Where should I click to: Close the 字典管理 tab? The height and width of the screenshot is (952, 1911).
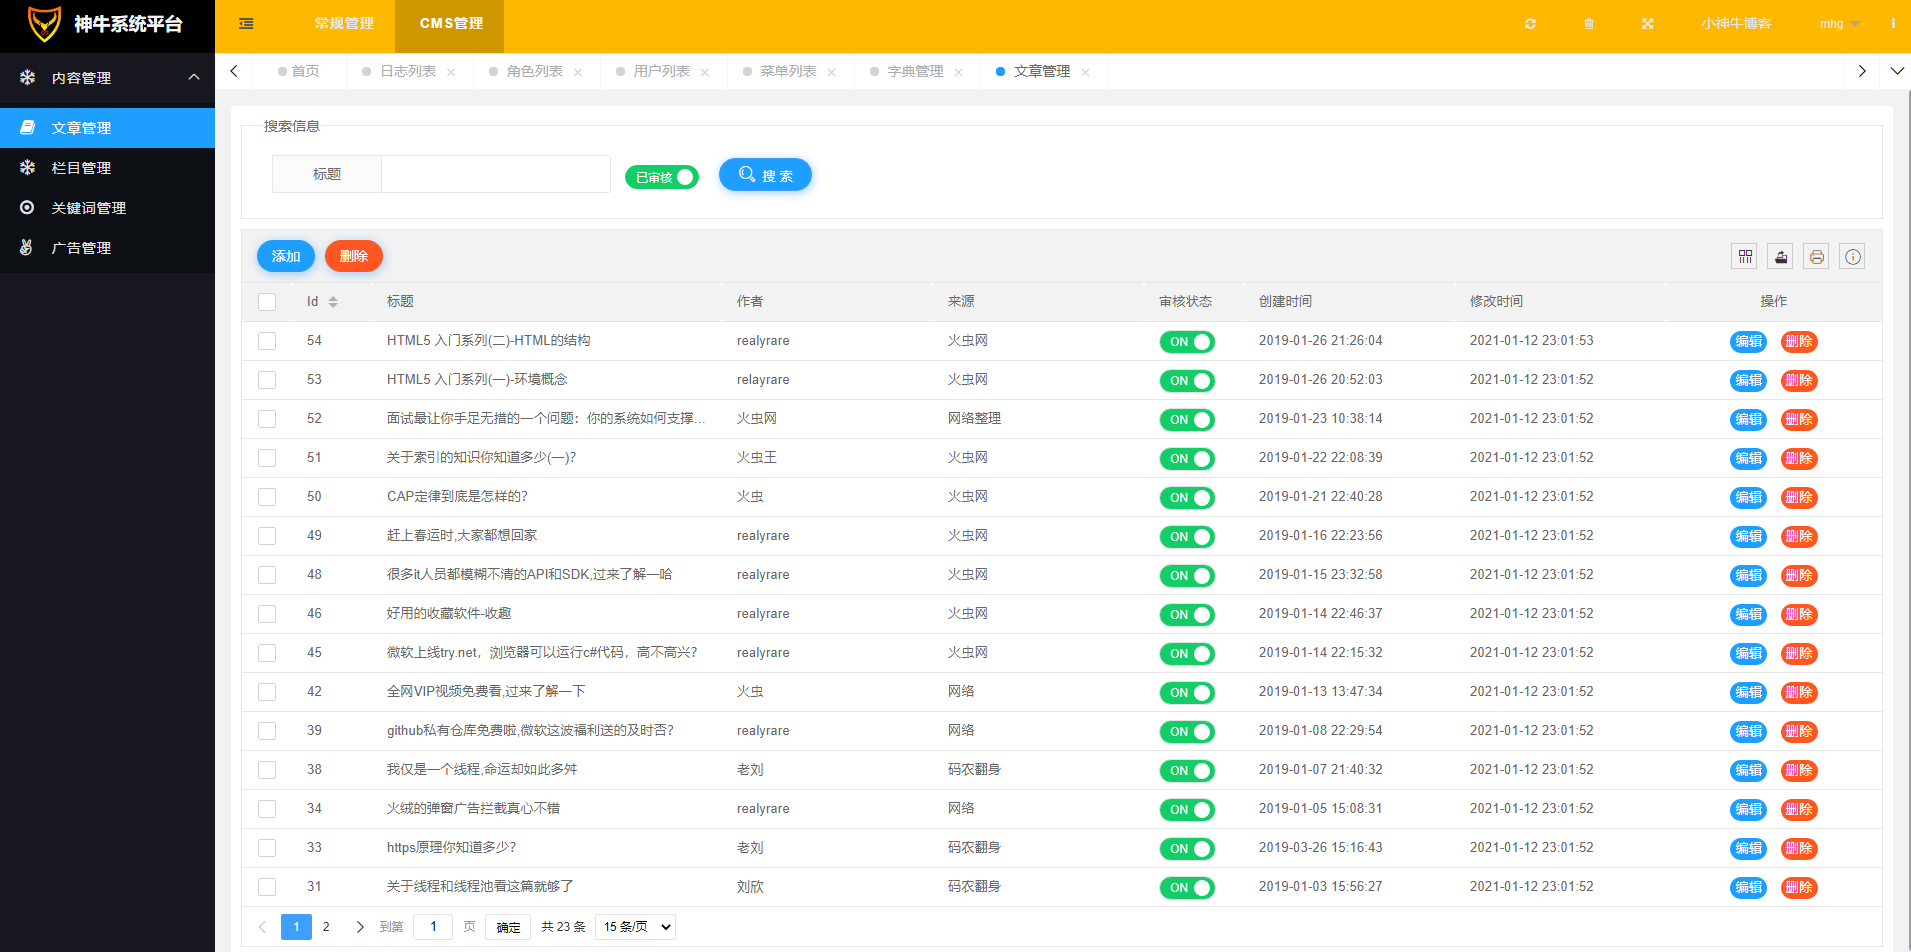point(959,72)
